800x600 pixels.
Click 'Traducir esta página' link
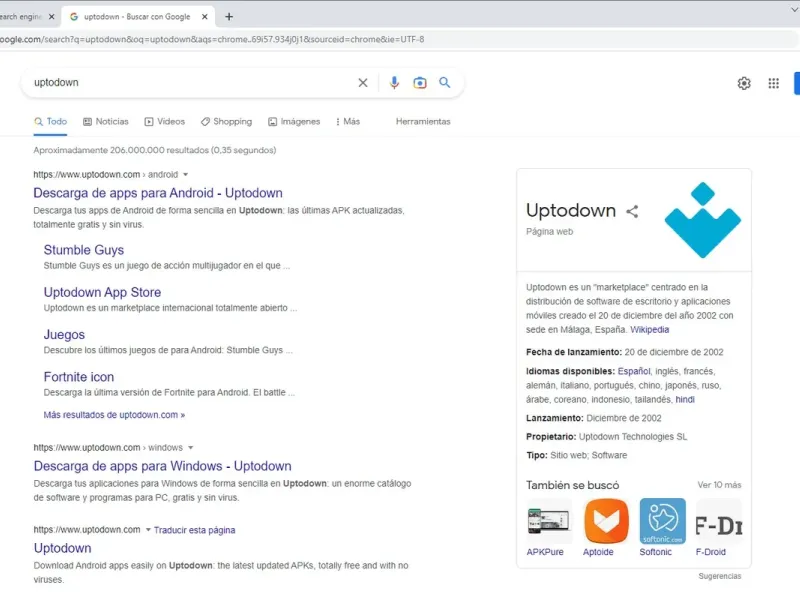point(194,530)
